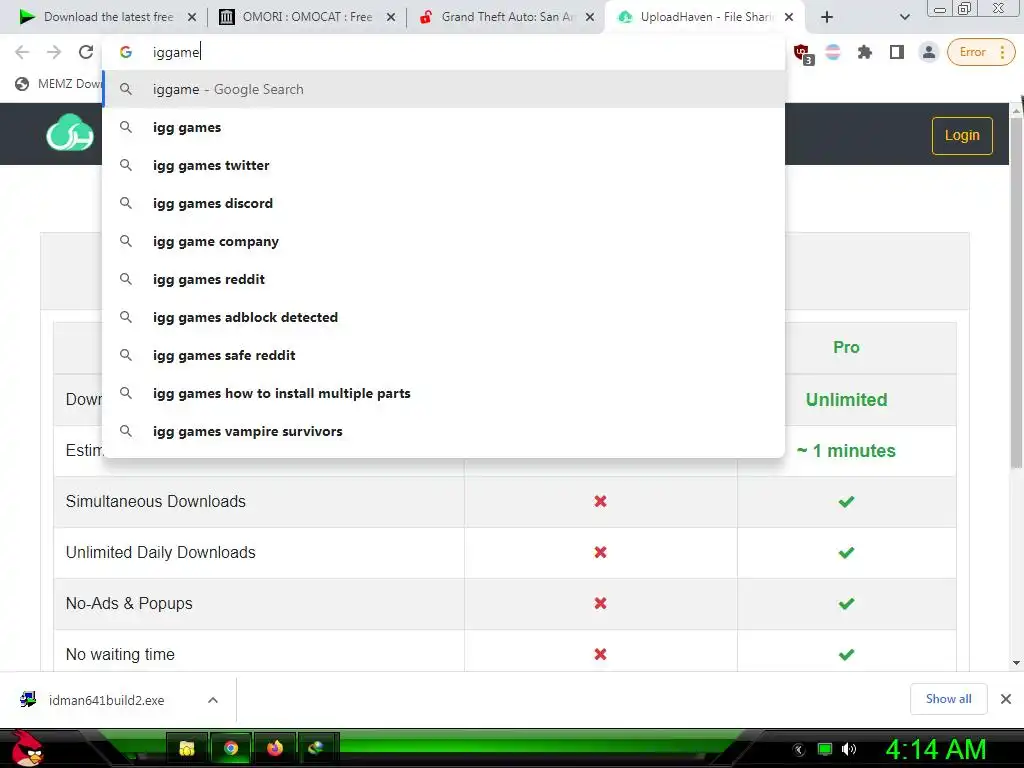Viewport: 1024px width, 768px height.
Task: Click the No waiting time label
Action: (x=120, y=654)
